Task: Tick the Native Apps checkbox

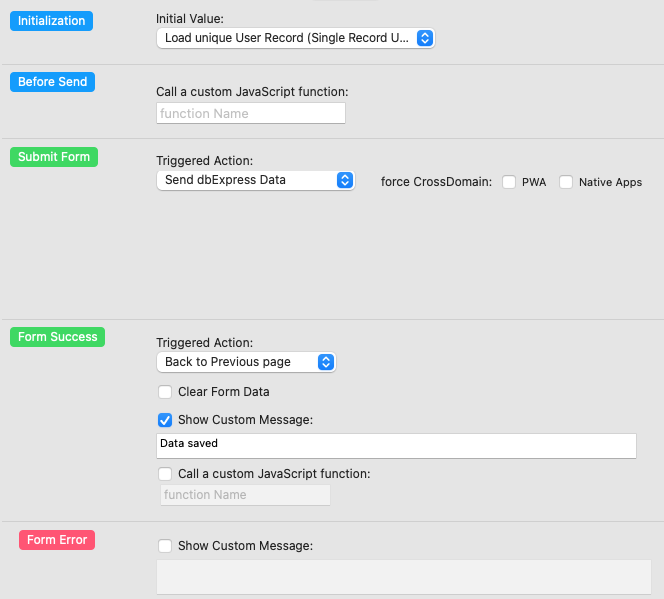Action: pyautogui.click(x=566, y=182)
